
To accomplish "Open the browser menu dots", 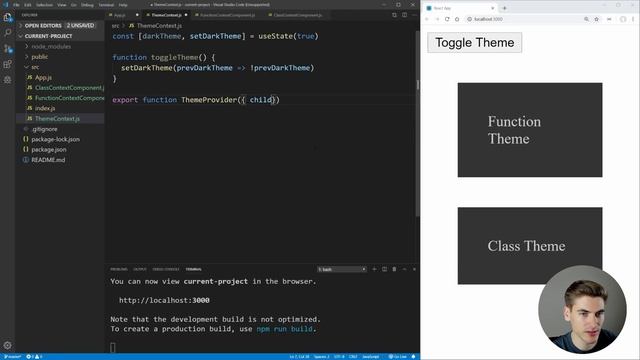I will click(633, 19).
